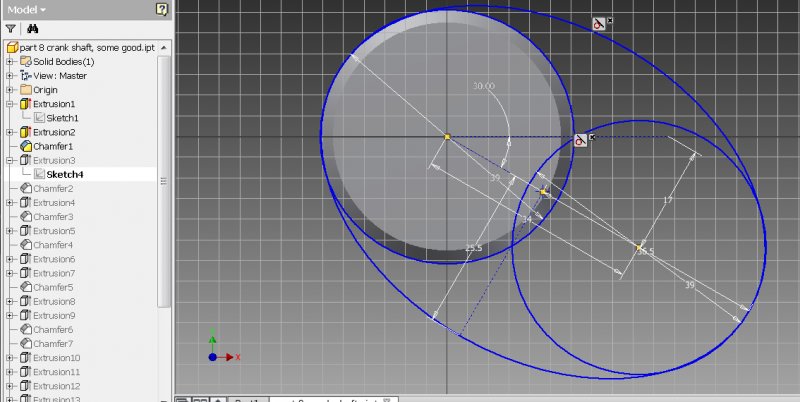Click the Extrusion10 feature icon
This screenshot has height=402, width=800.
(x=26, y=358)
